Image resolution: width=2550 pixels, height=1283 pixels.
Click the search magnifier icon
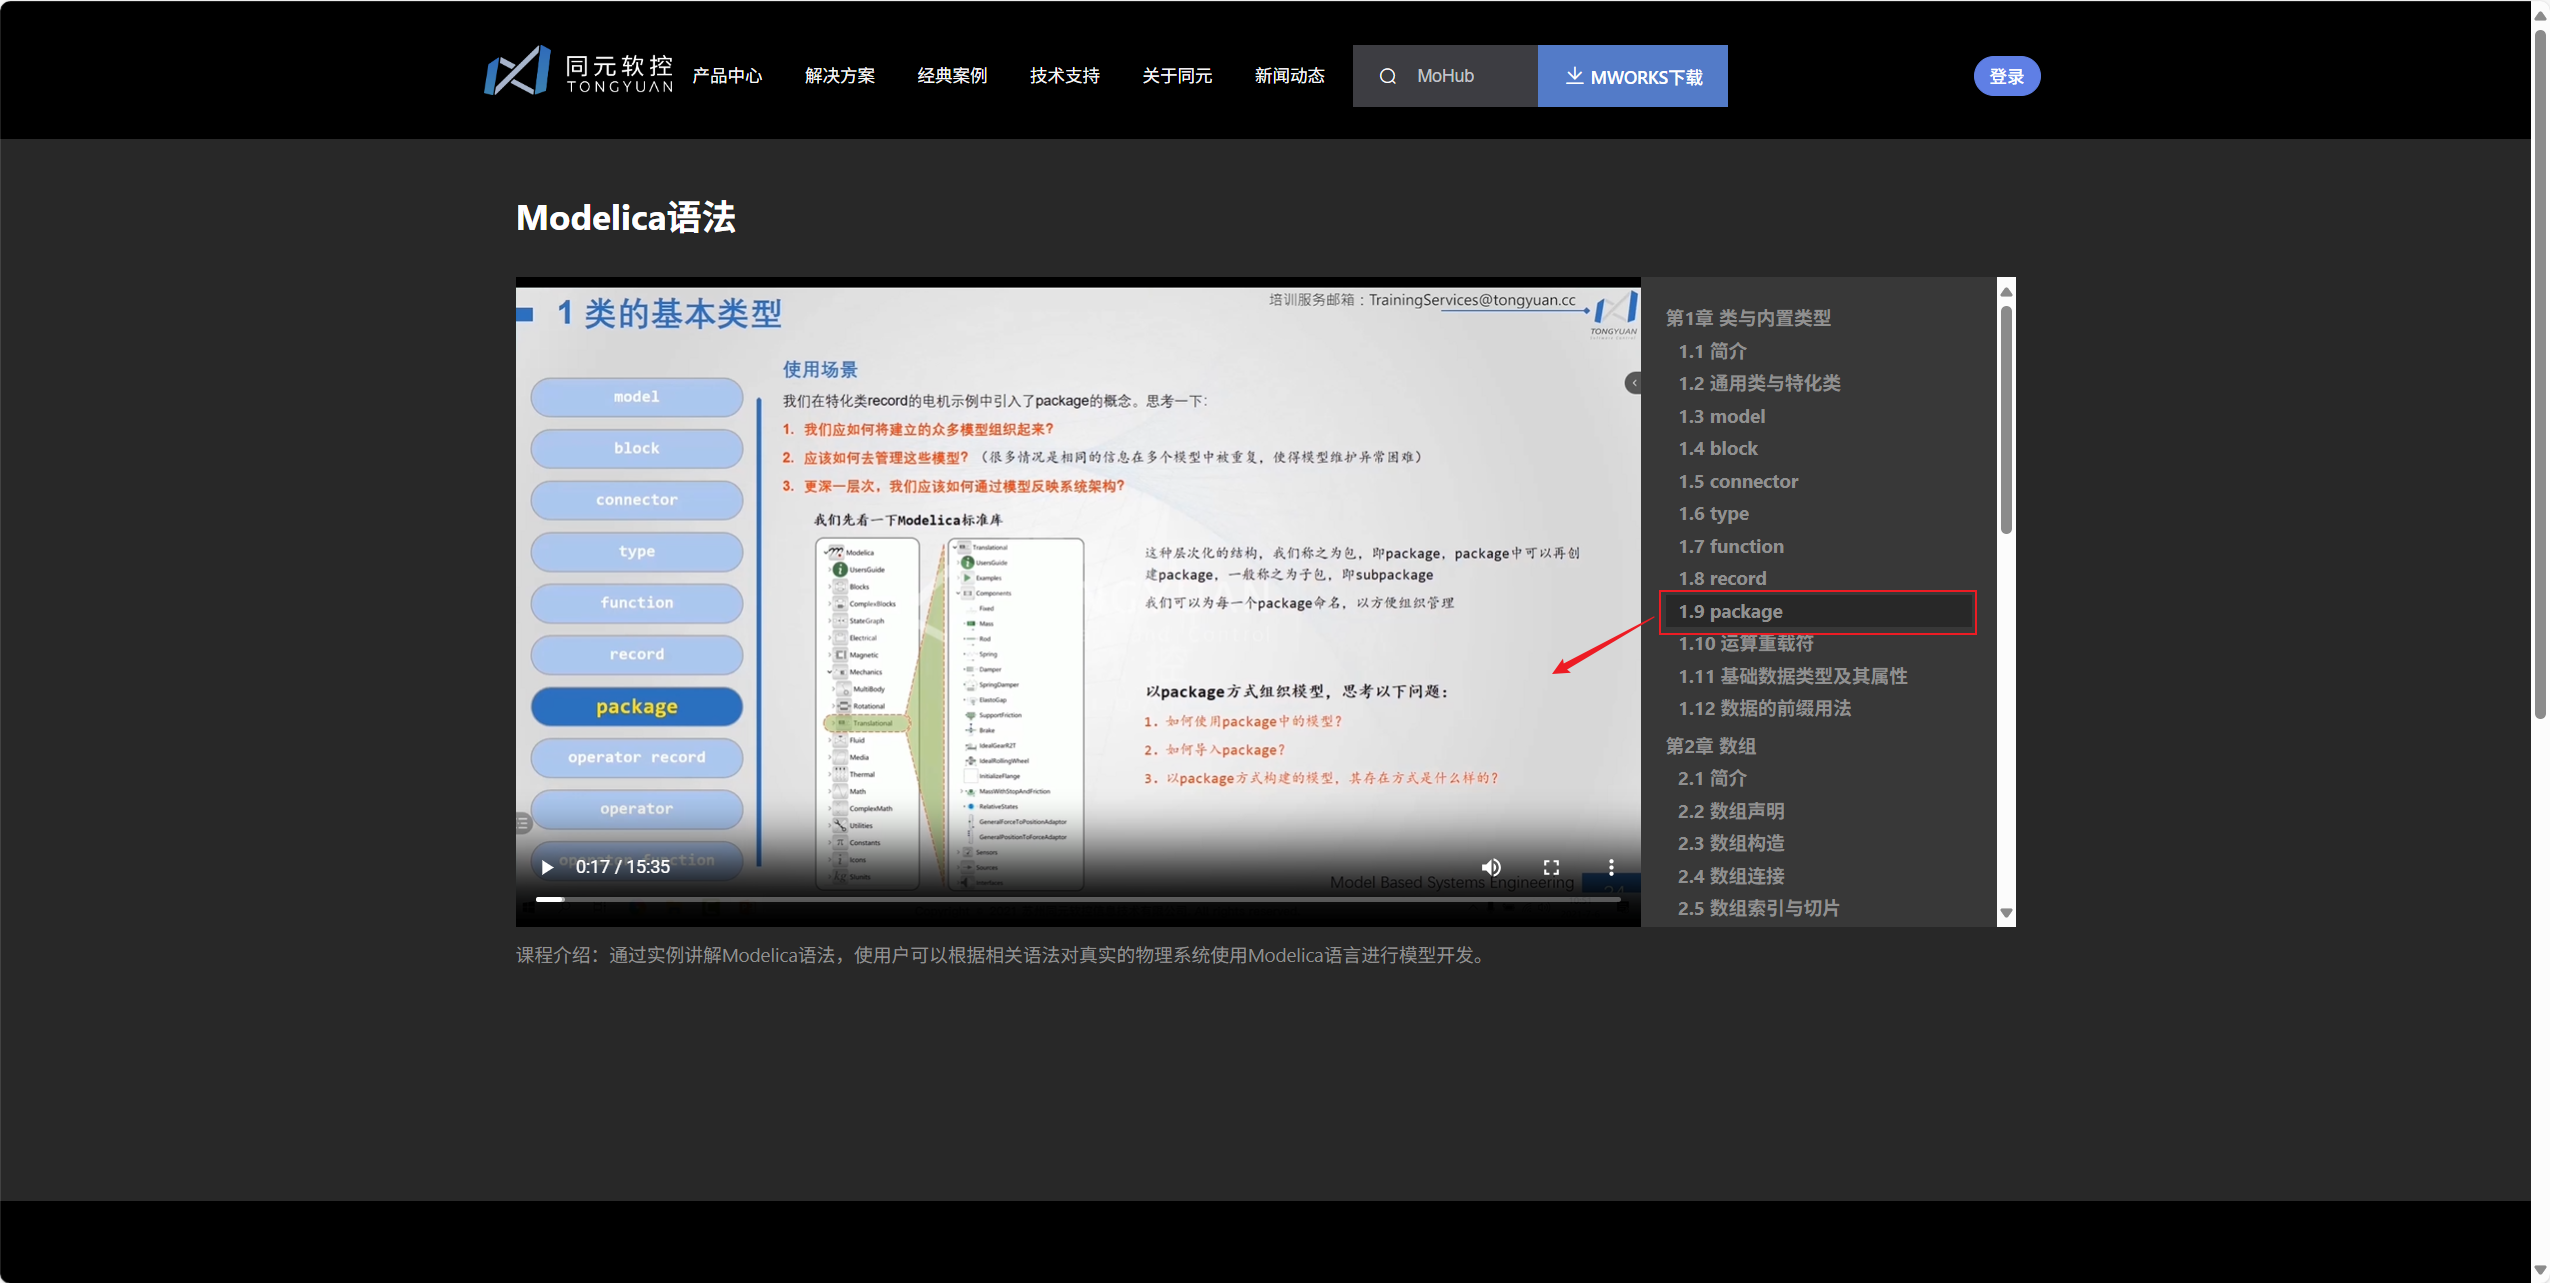pyautogui.click(x=1387, y=76)
